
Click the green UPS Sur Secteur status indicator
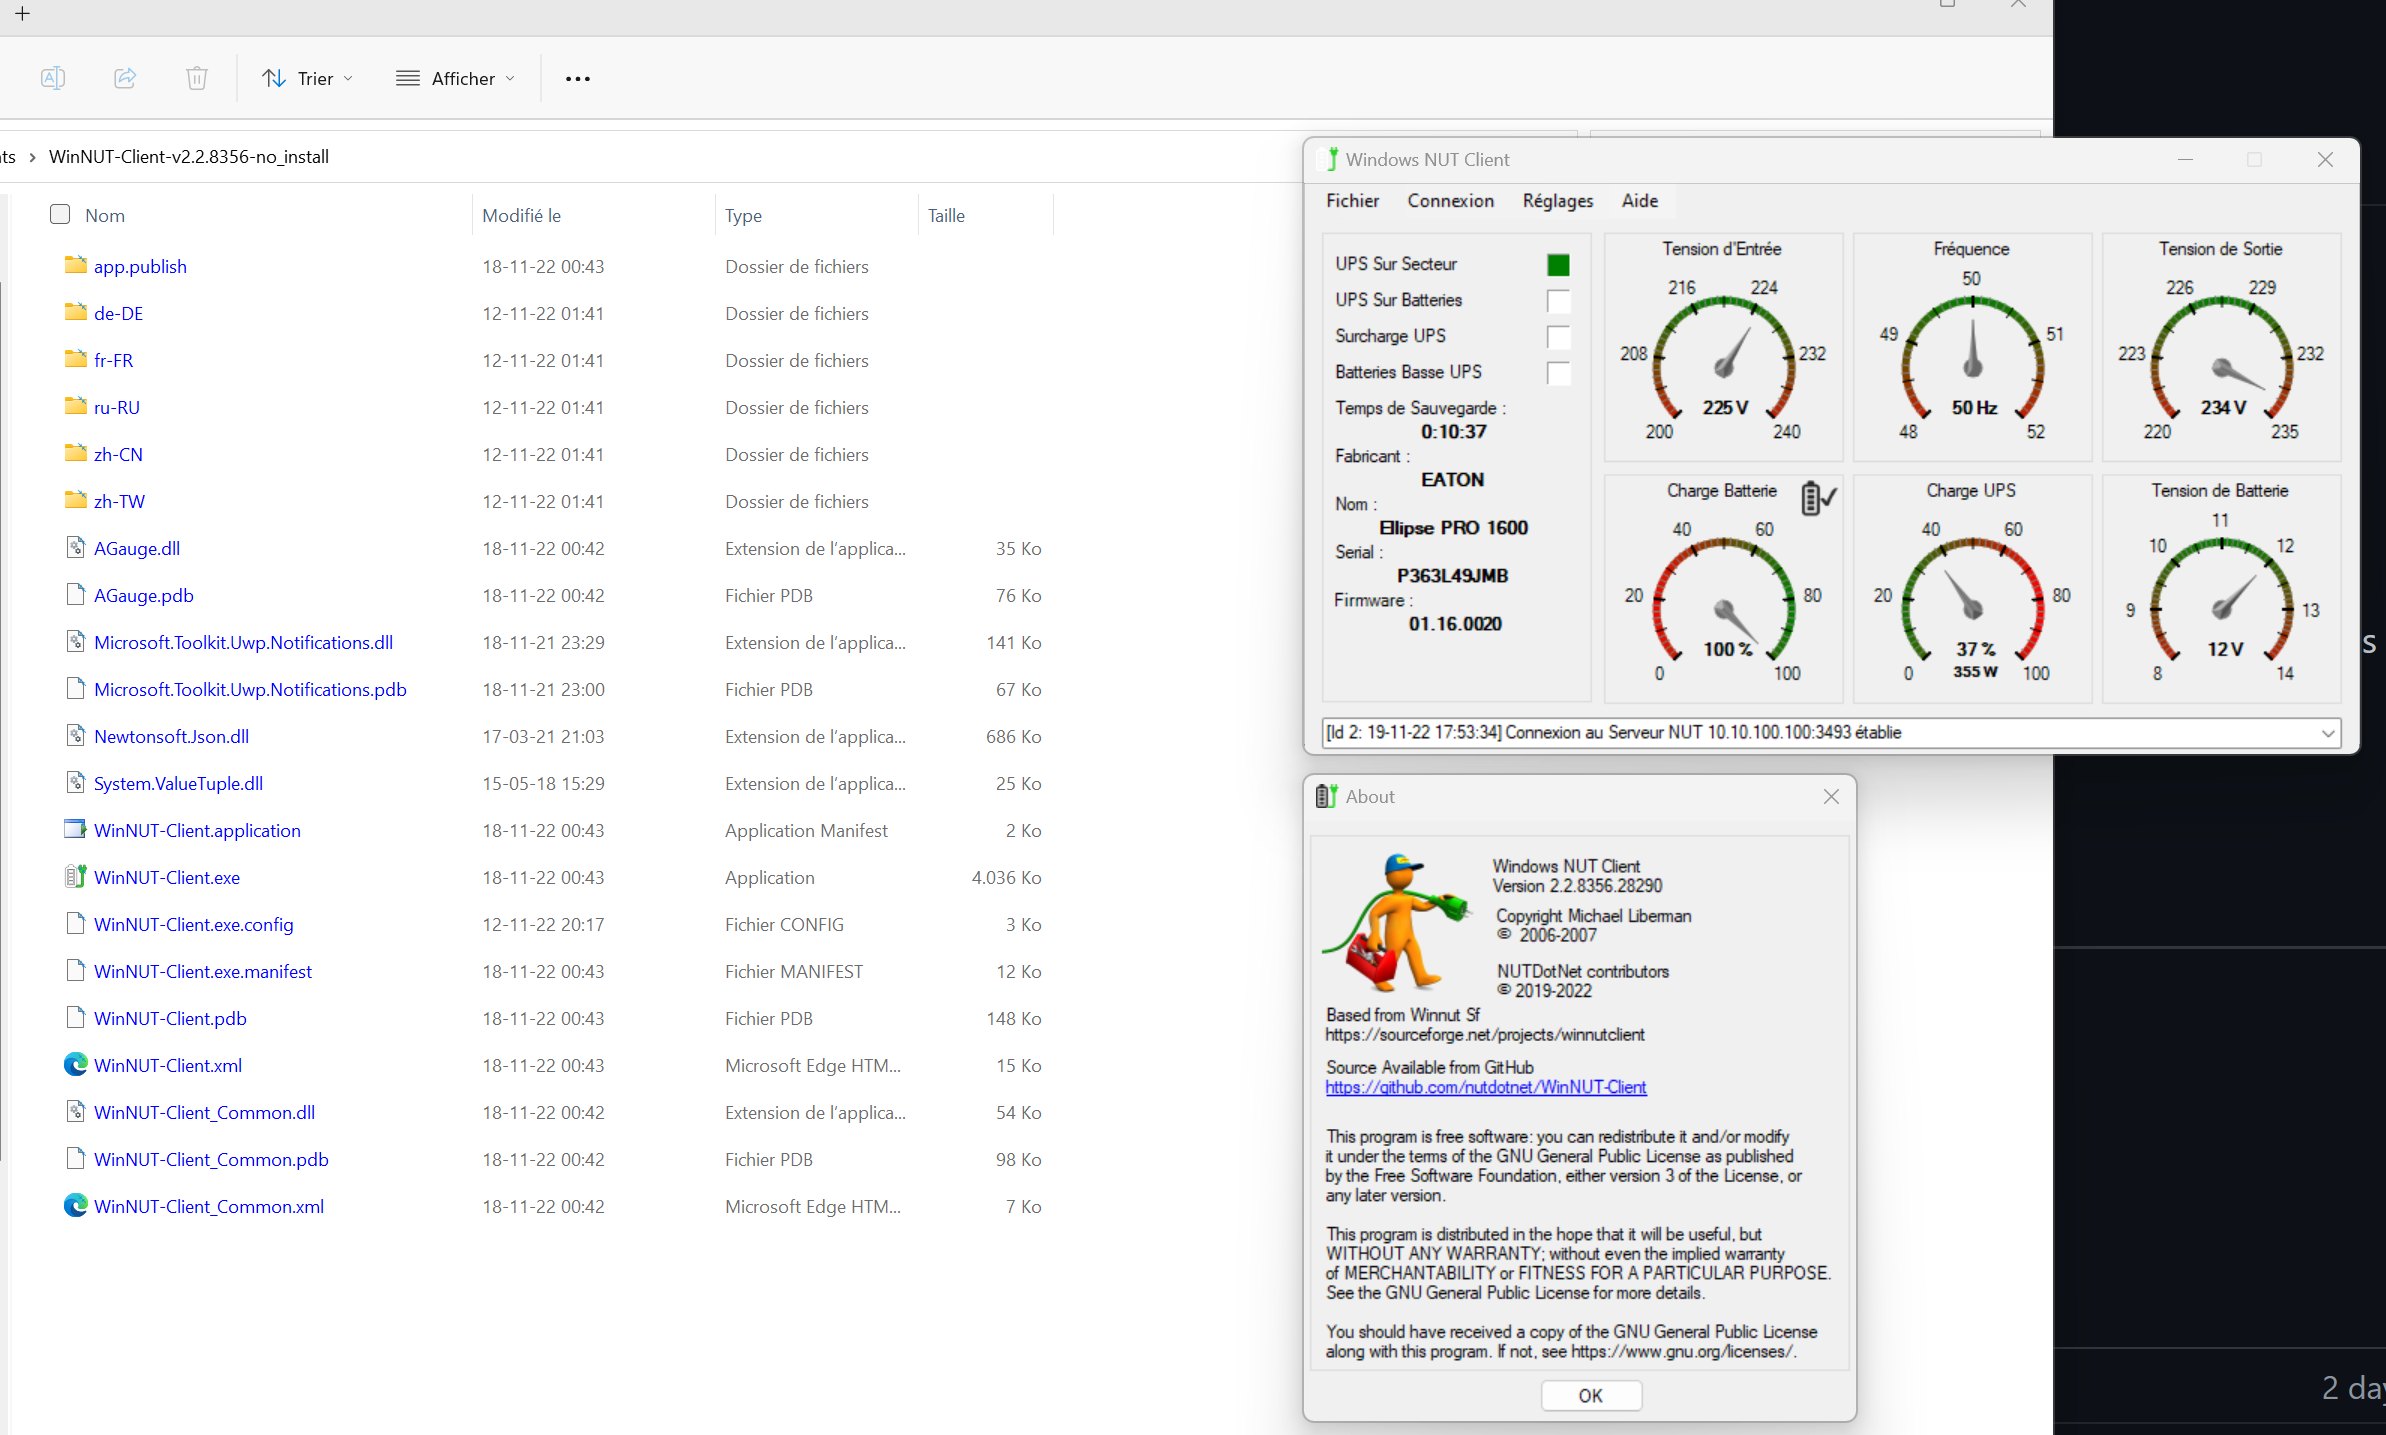coord(1558,264)
